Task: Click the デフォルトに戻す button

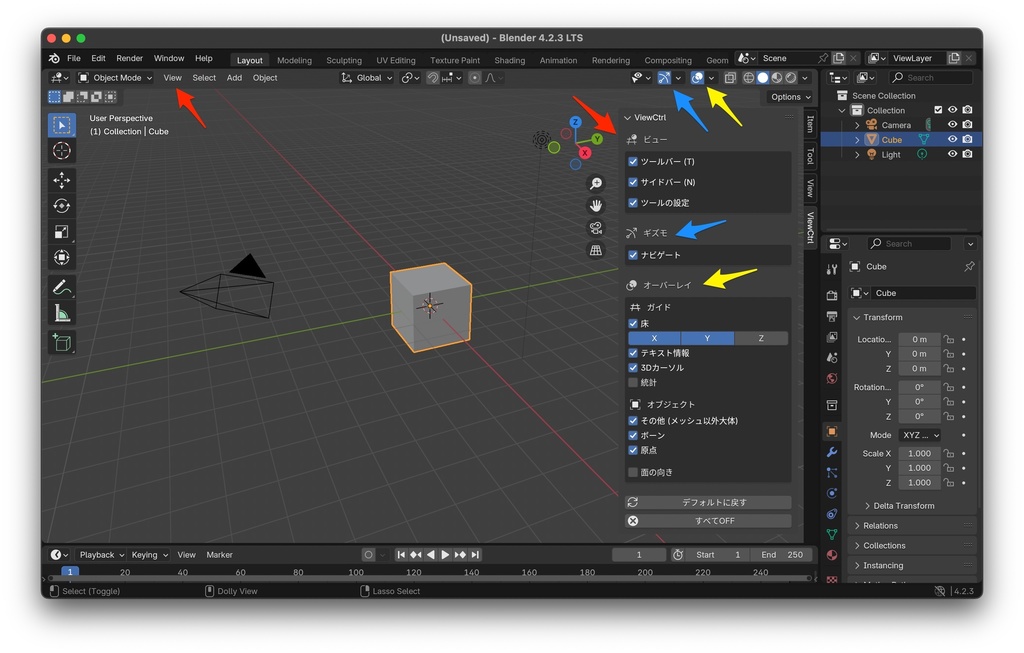Action: [x=707, y=502]
